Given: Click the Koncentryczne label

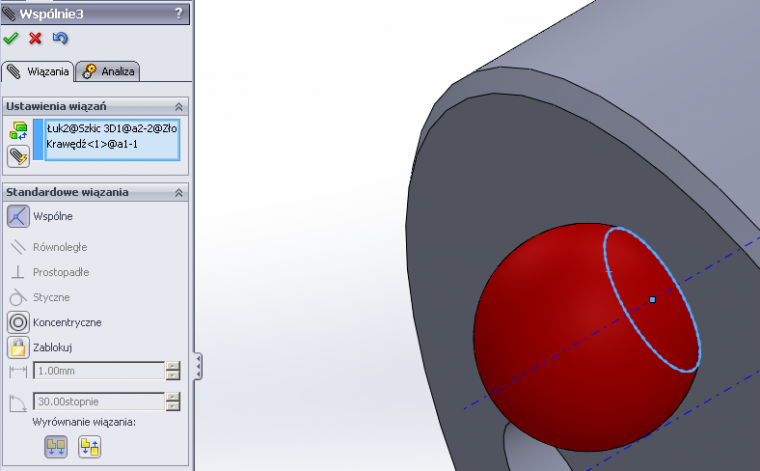Looking at the screenshot, I should click(67, 323).
